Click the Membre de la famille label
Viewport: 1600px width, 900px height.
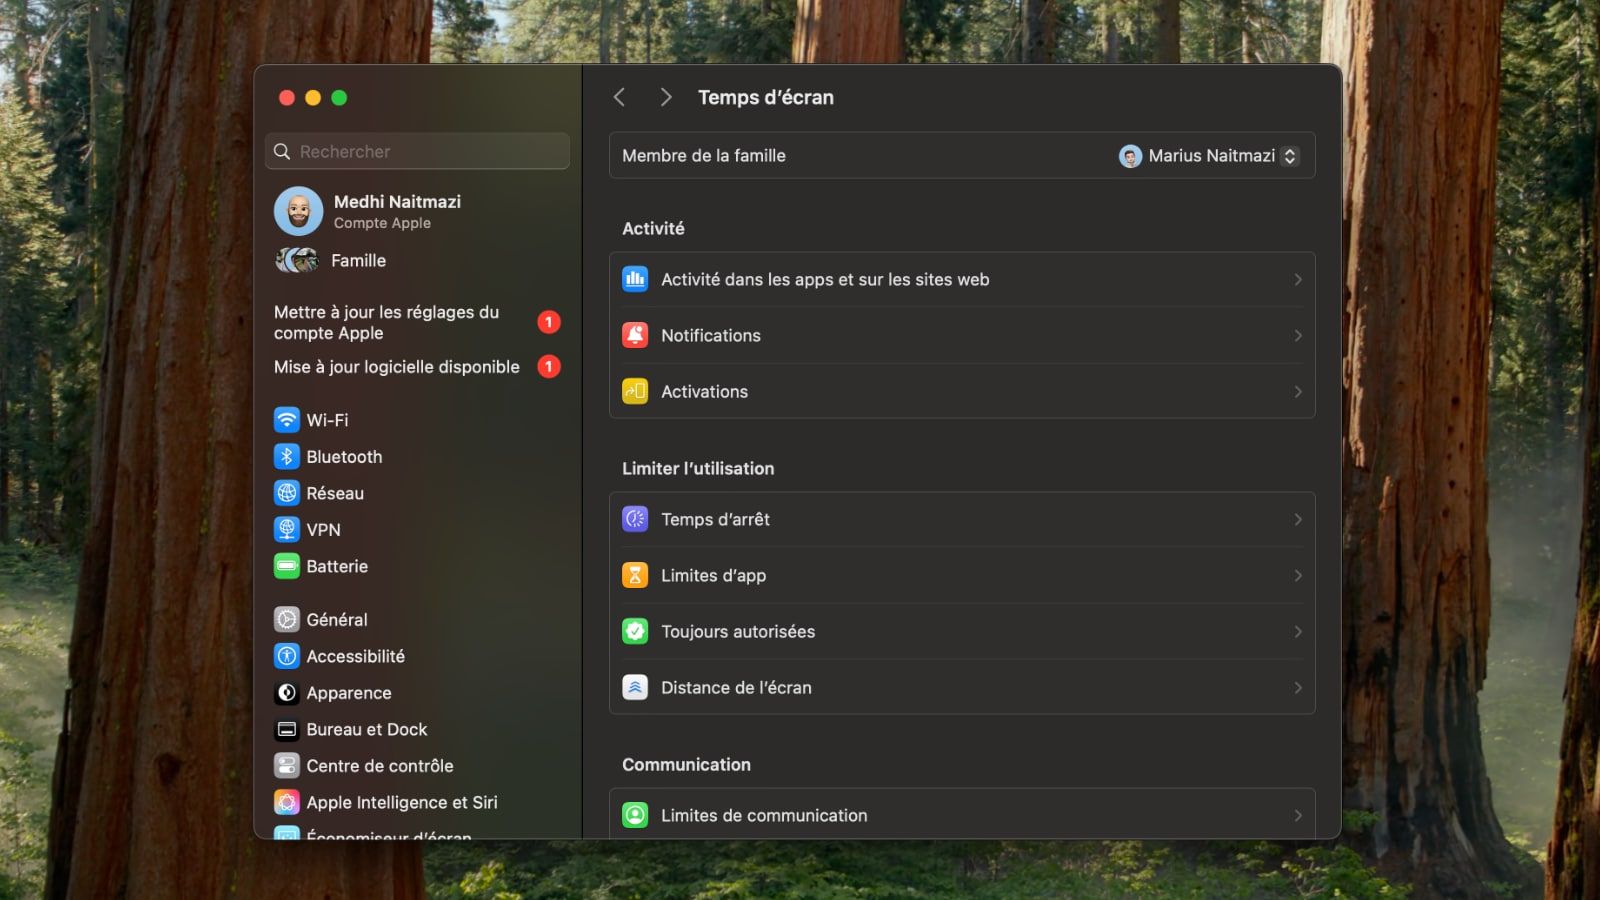tap(704, 155)
